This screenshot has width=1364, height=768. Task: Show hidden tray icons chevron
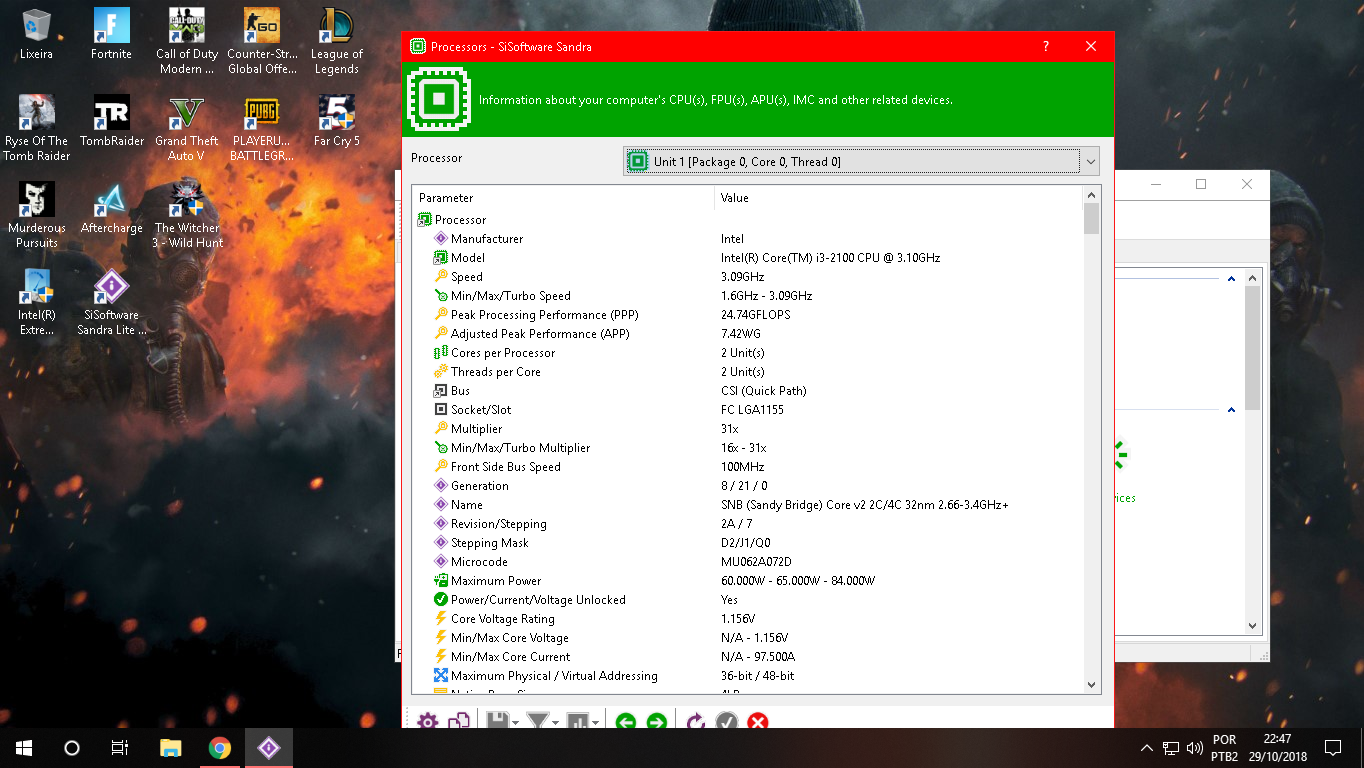1146,748
